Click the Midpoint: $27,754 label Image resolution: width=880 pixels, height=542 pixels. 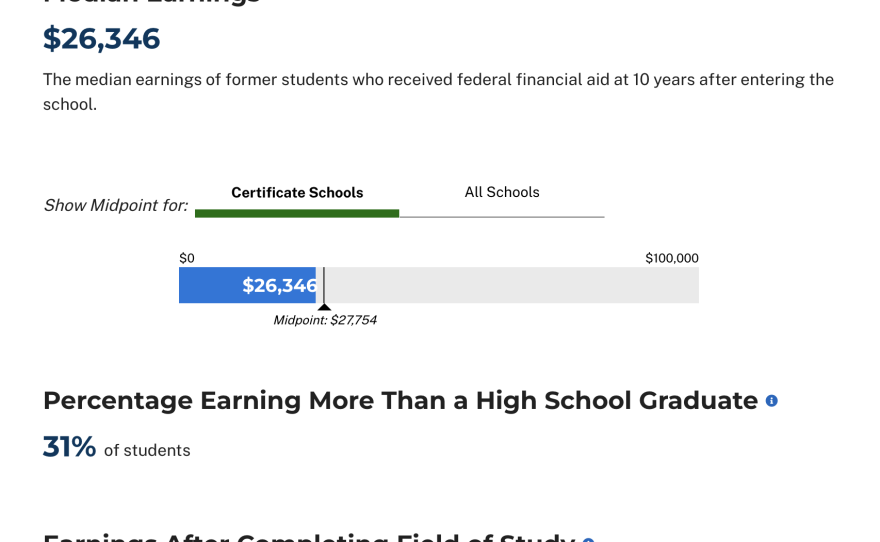pos(325,320)
